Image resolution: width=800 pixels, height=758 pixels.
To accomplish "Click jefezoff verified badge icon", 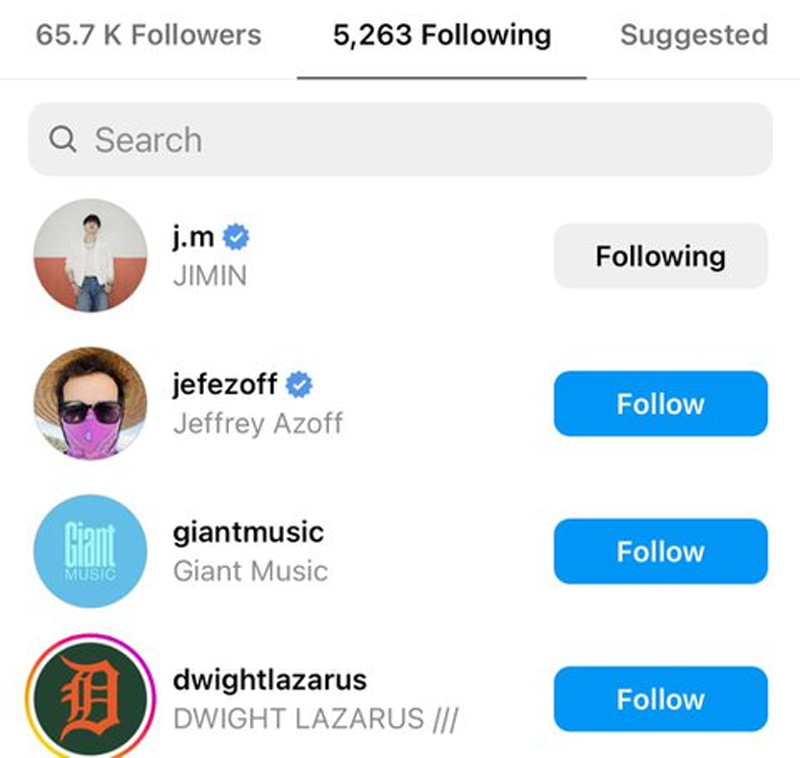I will pyautogui.click(x=300, y=385).
